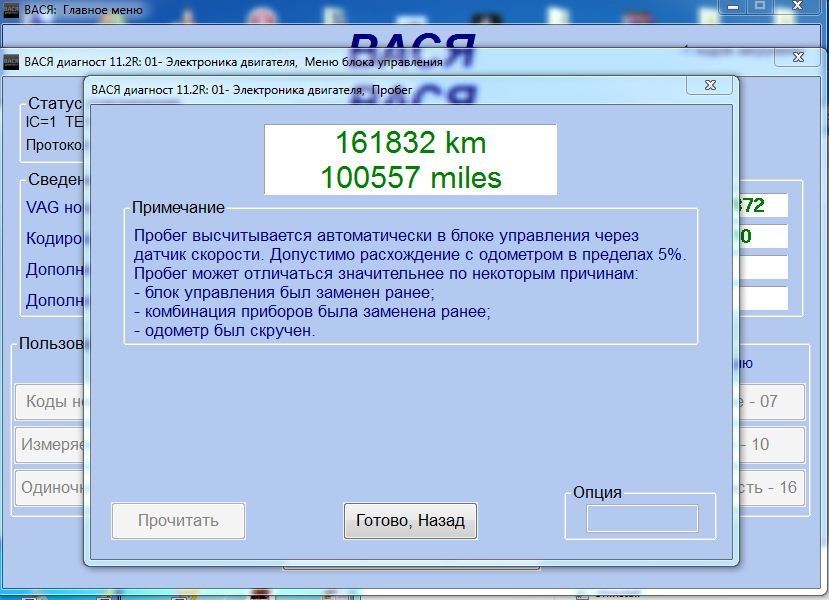Click the 100557 miles value

tap(410, 177)
